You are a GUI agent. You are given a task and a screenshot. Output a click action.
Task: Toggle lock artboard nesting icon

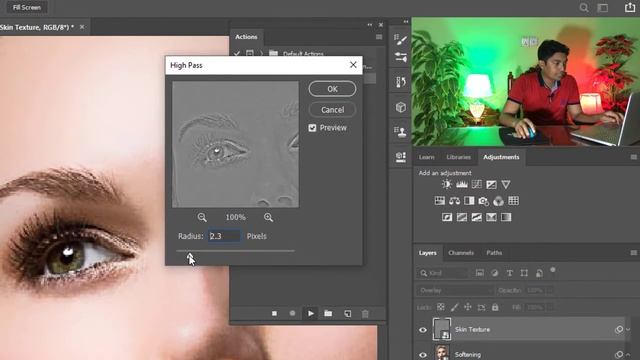pos(482,307)
